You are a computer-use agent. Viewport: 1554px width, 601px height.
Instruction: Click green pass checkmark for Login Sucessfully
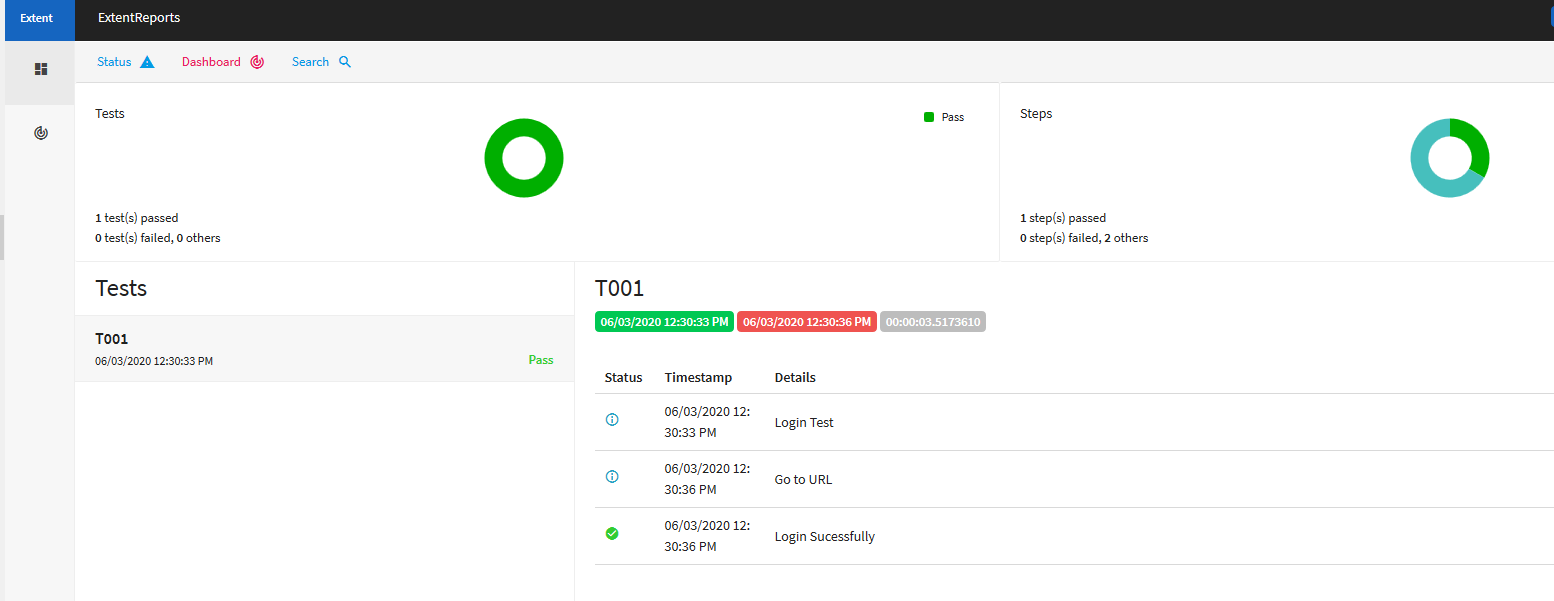tap(612, 534)
